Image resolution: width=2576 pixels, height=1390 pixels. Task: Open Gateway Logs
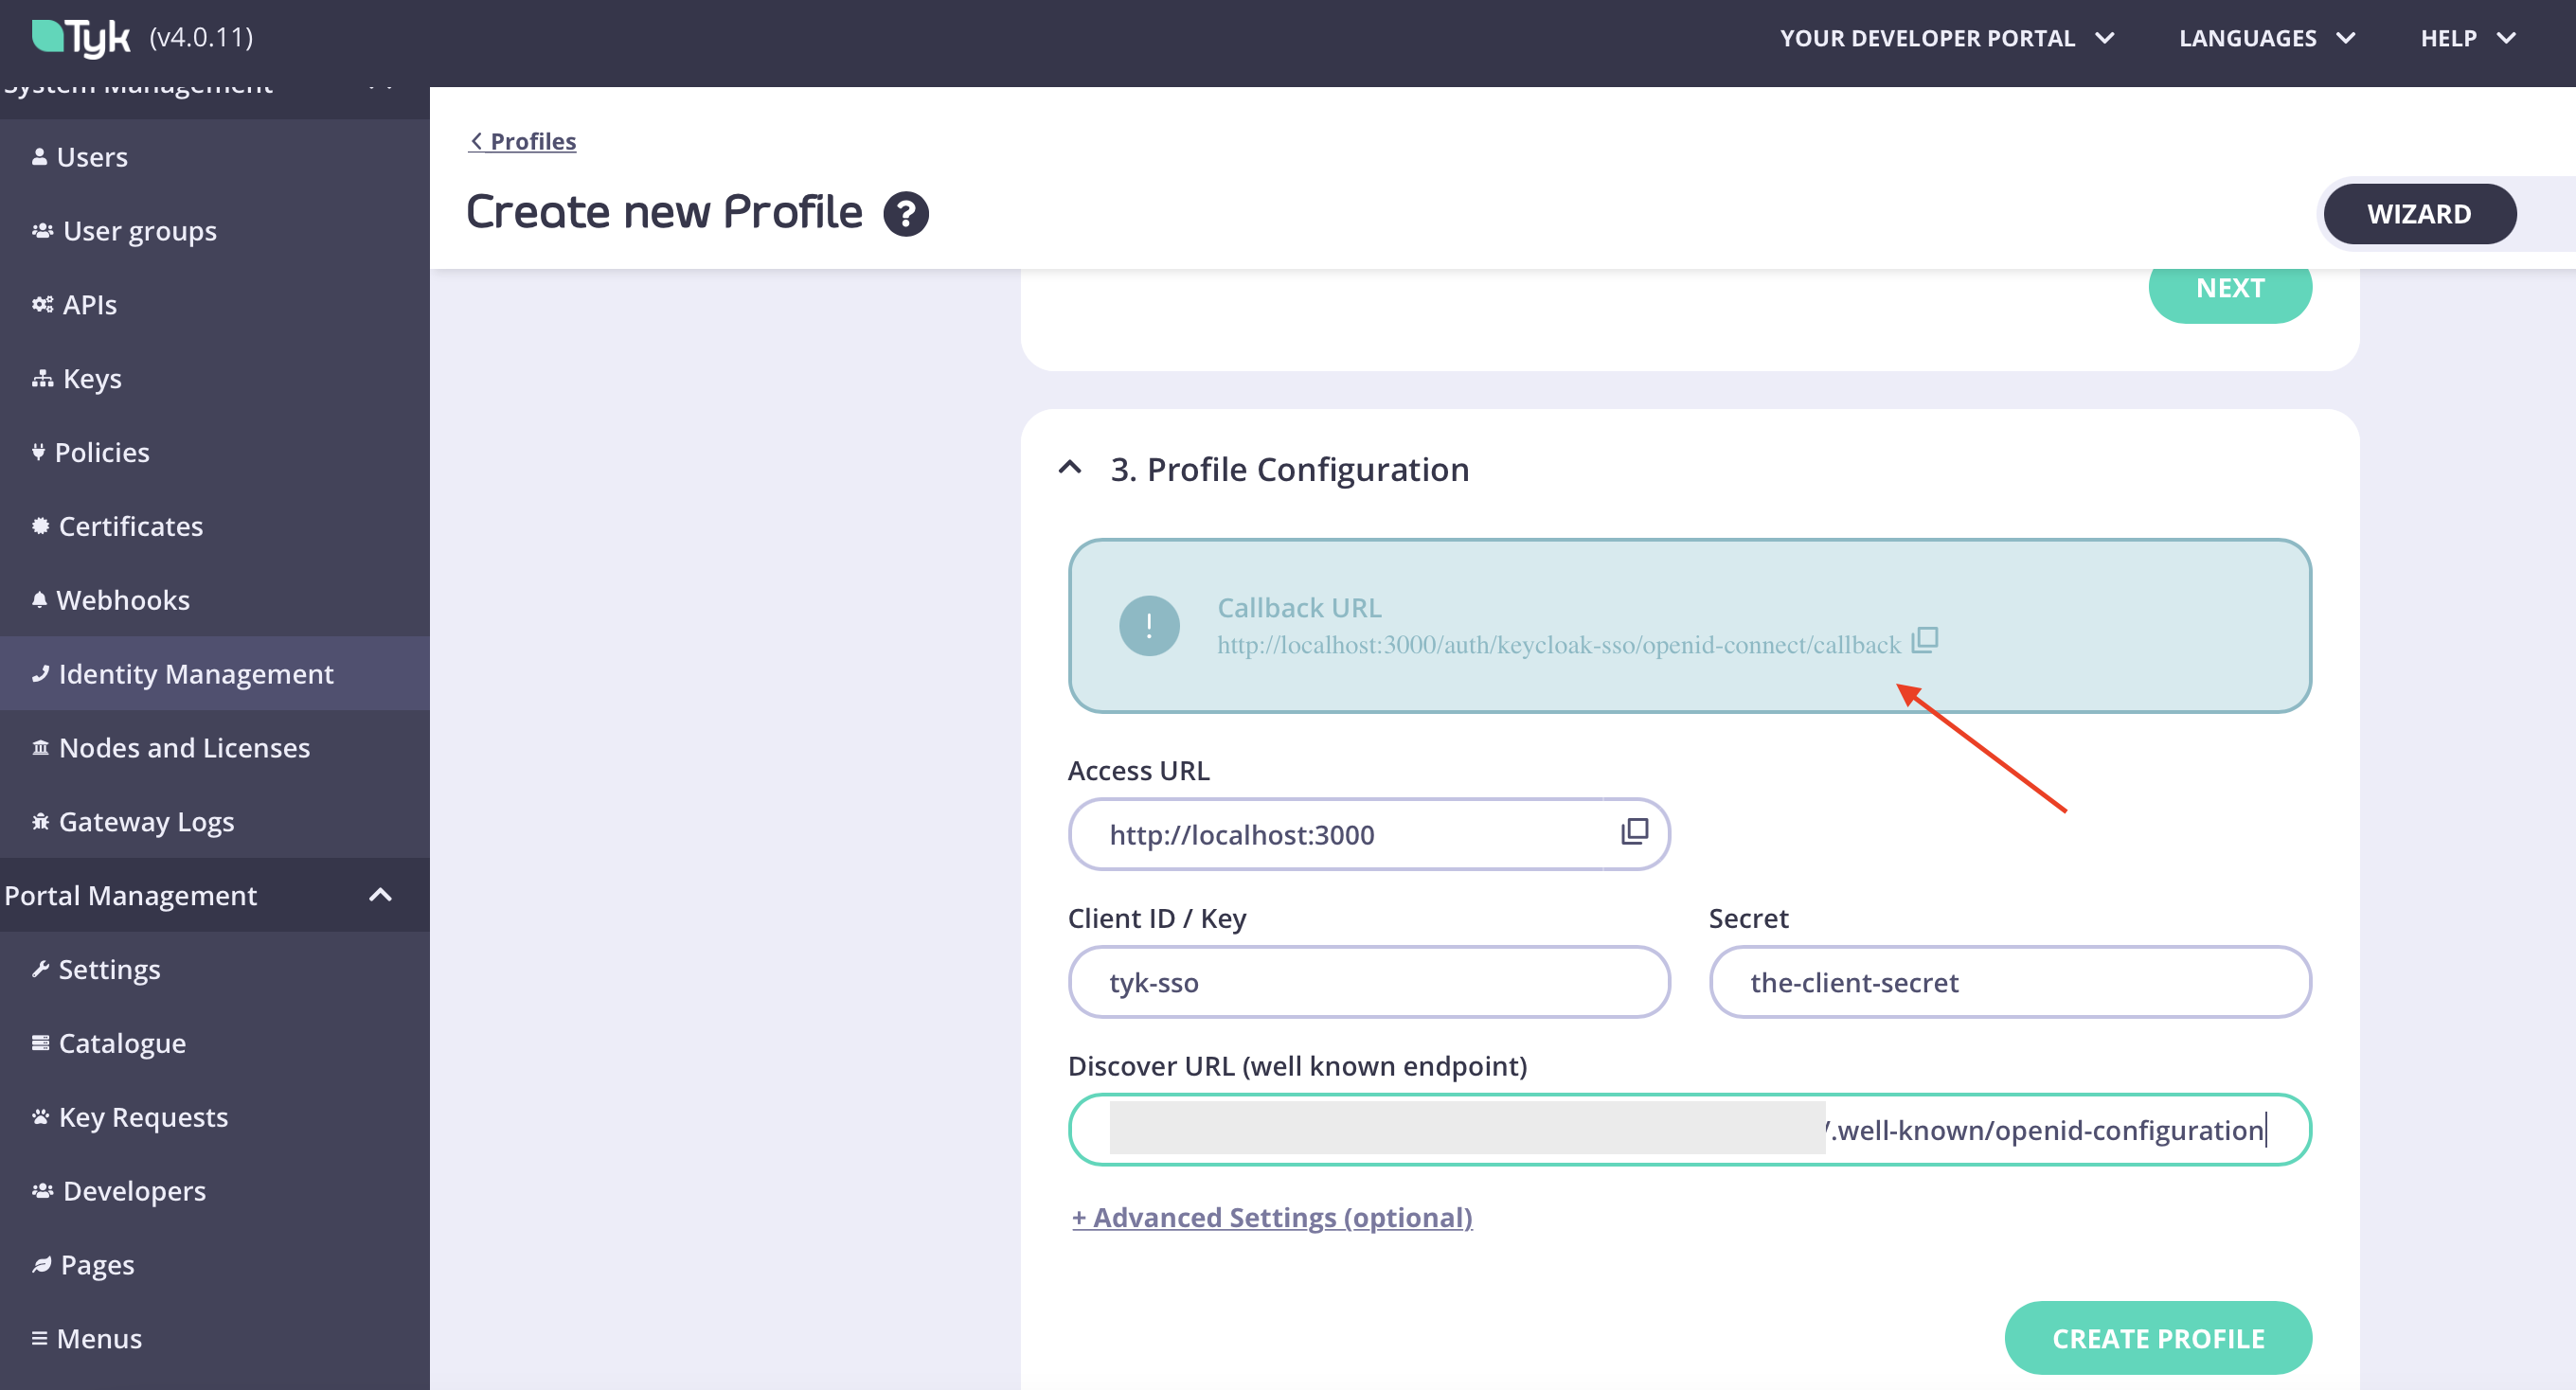point(146,821)
